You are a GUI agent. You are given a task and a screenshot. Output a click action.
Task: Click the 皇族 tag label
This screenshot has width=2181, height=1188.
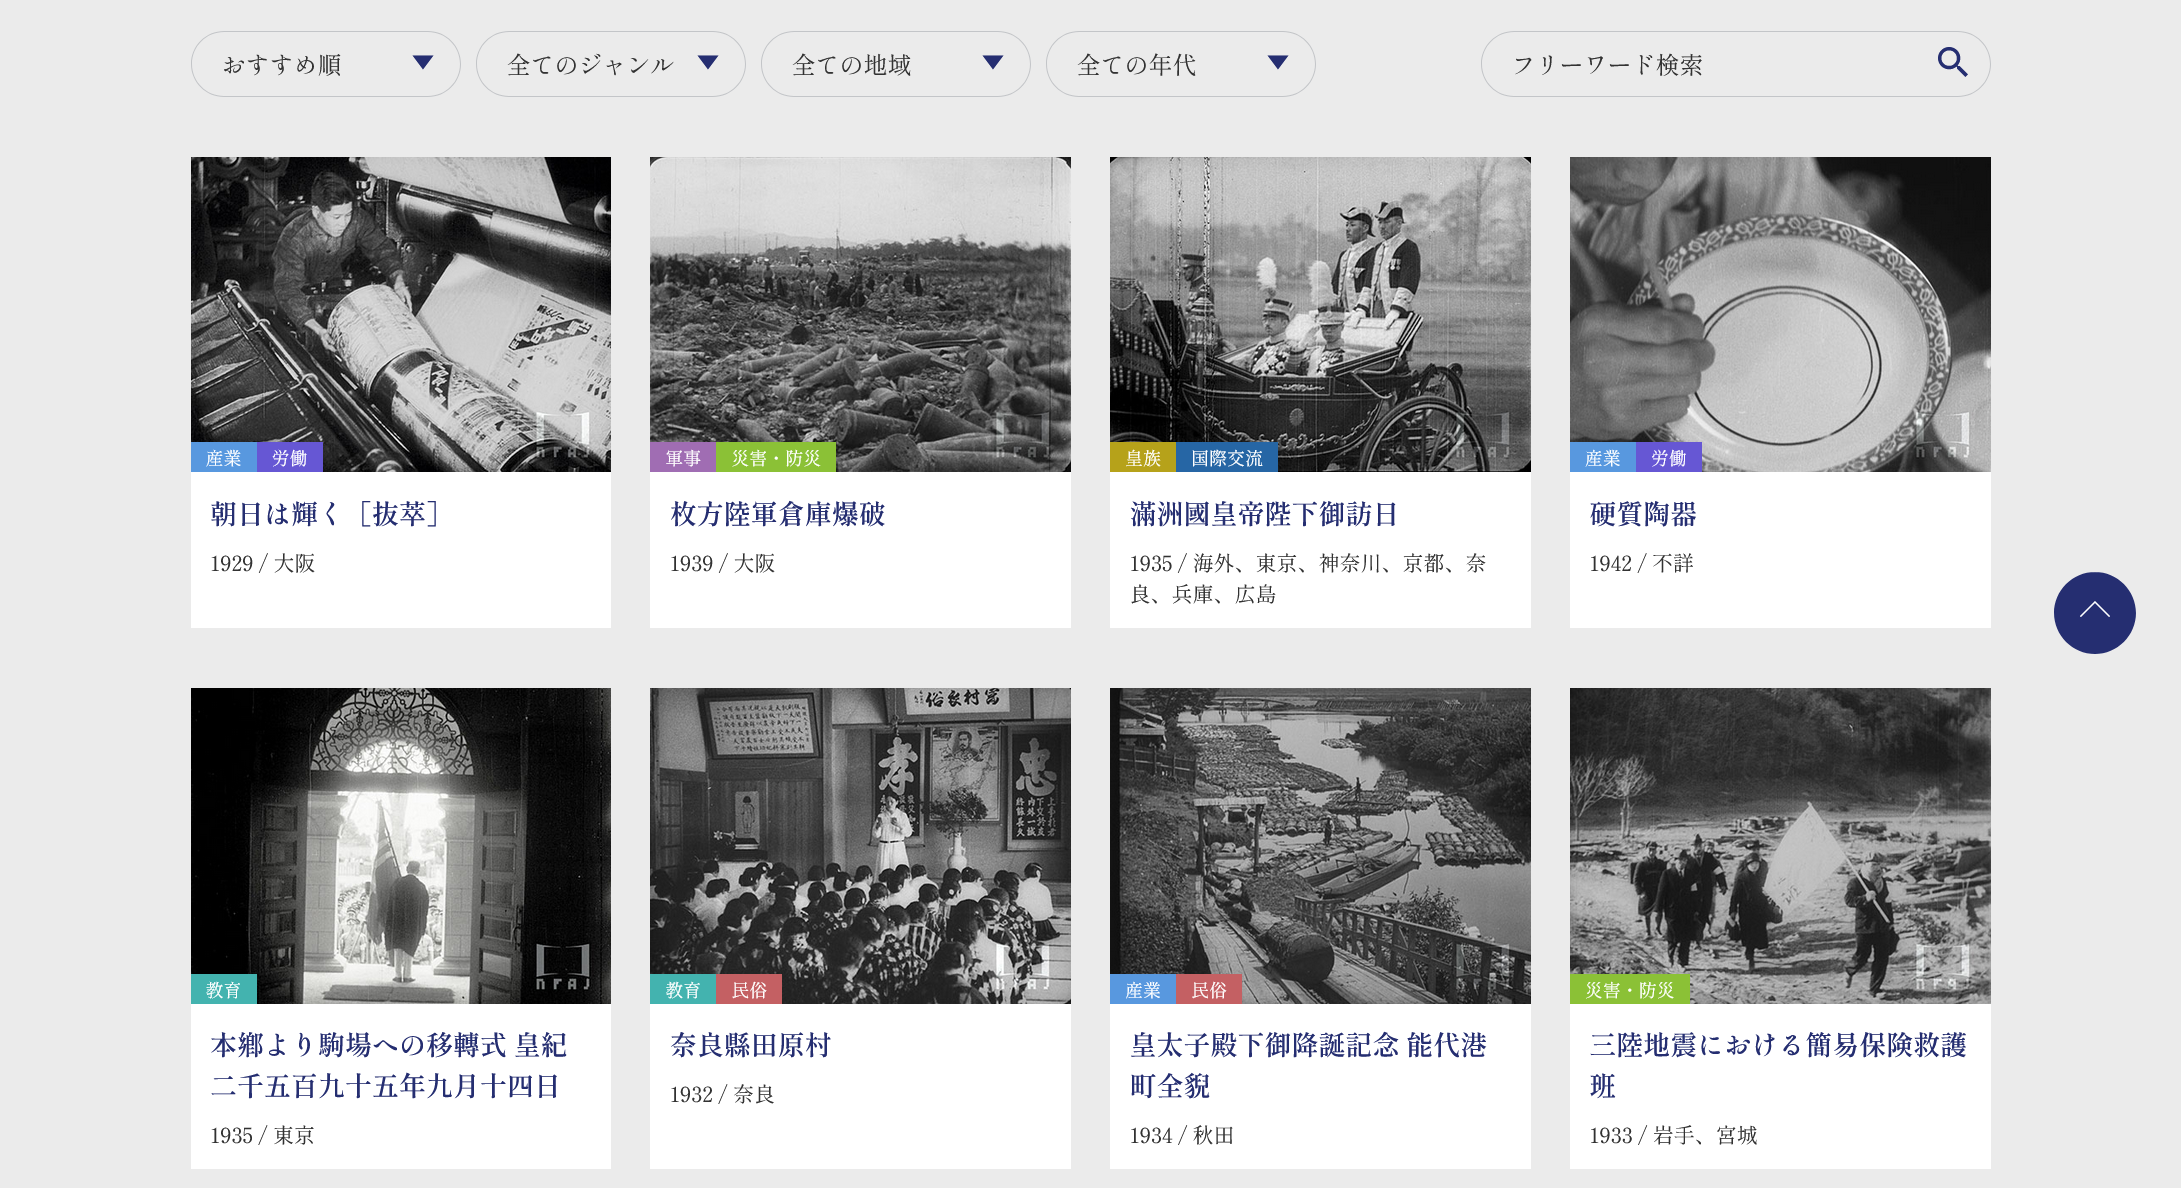(1143, 458)
